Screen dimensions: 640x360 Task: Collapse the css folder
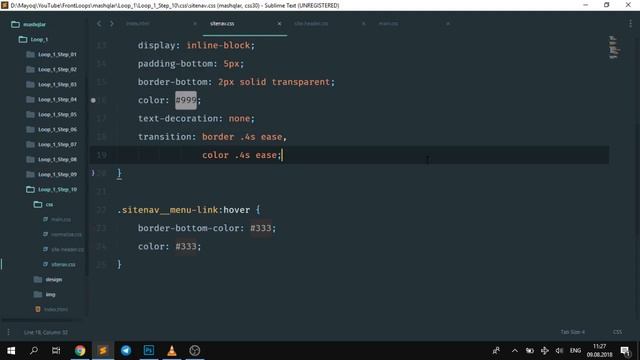coord(43,204)
